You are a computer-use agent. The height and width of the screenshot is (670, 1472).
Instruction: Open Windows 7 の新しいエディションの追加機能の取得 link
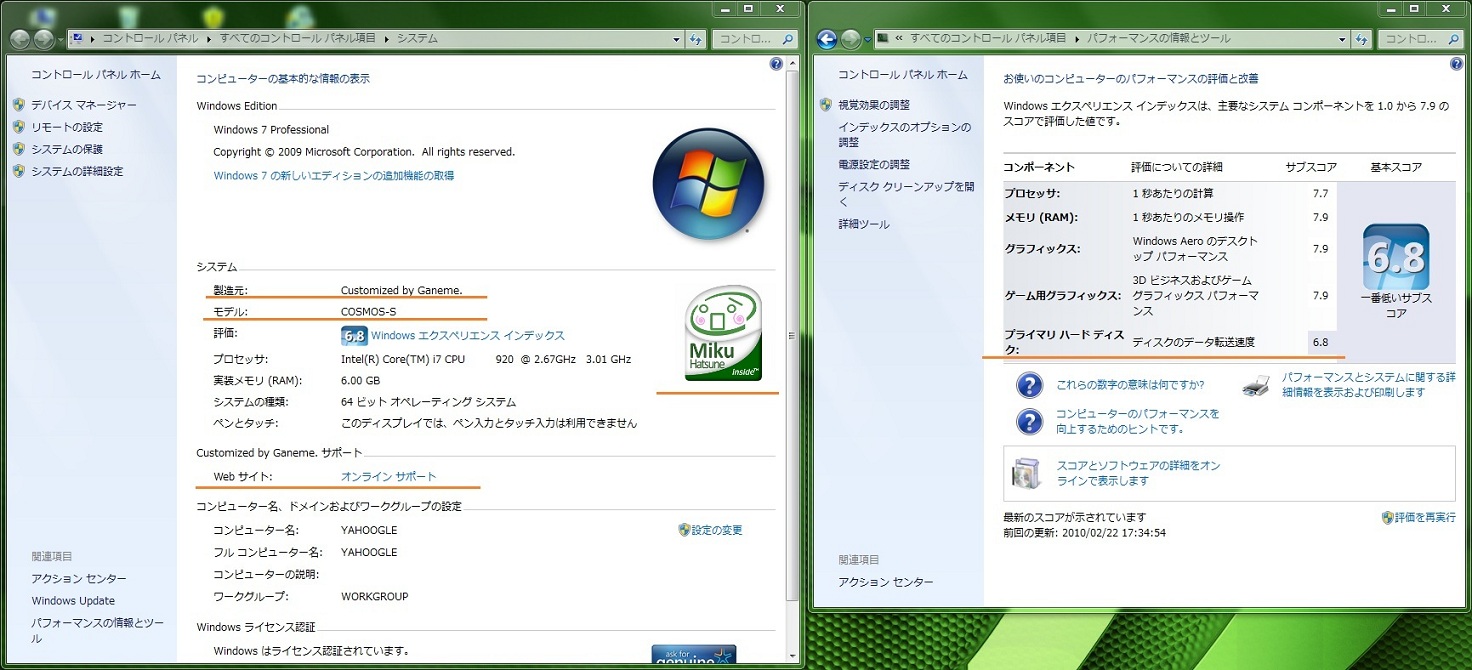pos(334,176)
